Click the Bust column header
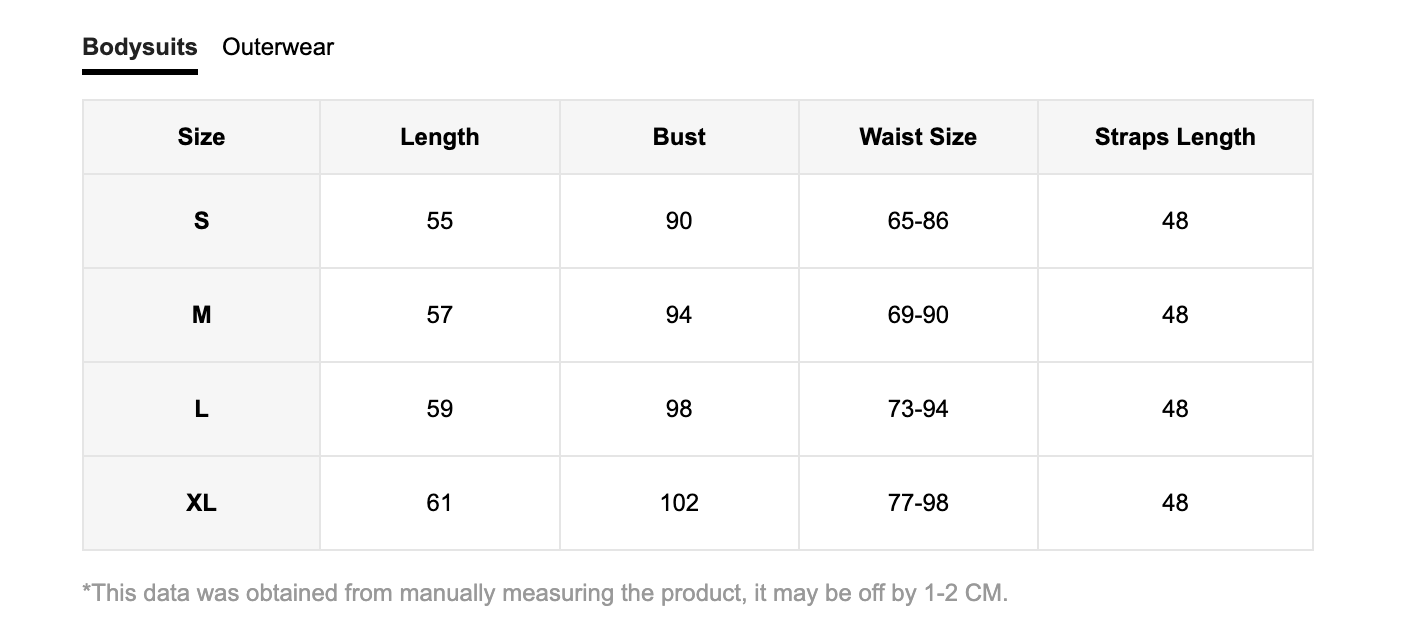 (x=679, y=137)
